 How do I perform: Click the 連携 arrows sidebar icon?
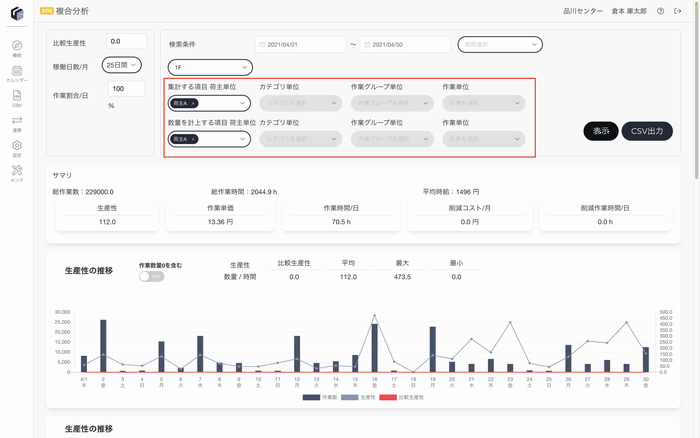click(x=17, y=122)
